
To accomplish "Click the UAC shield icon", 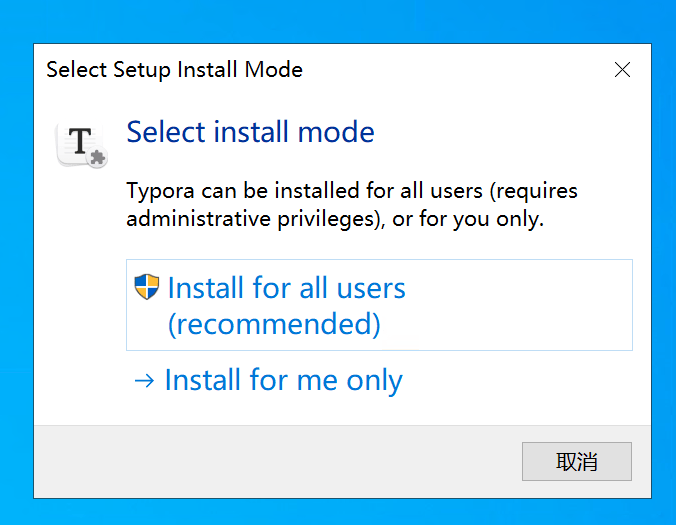I will pos(147,286).
